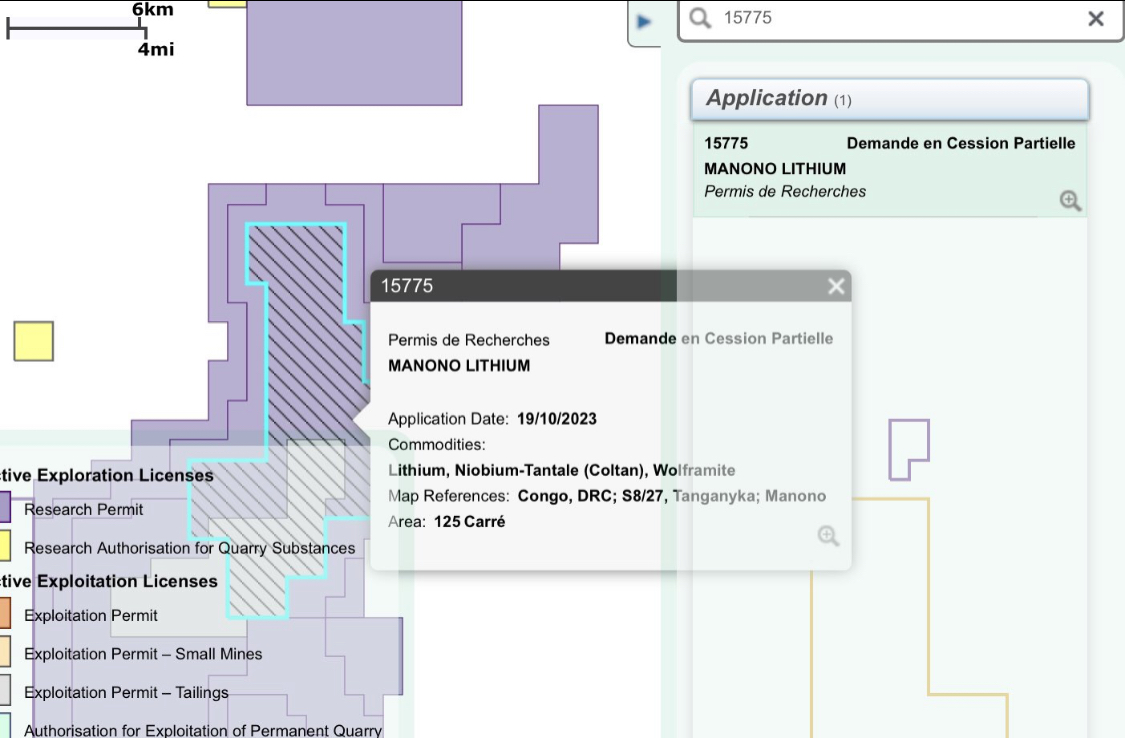Click the Small Mines legend swatch
The width and height of the screenshot is (1125, 738).
click(x=4, y=652)
